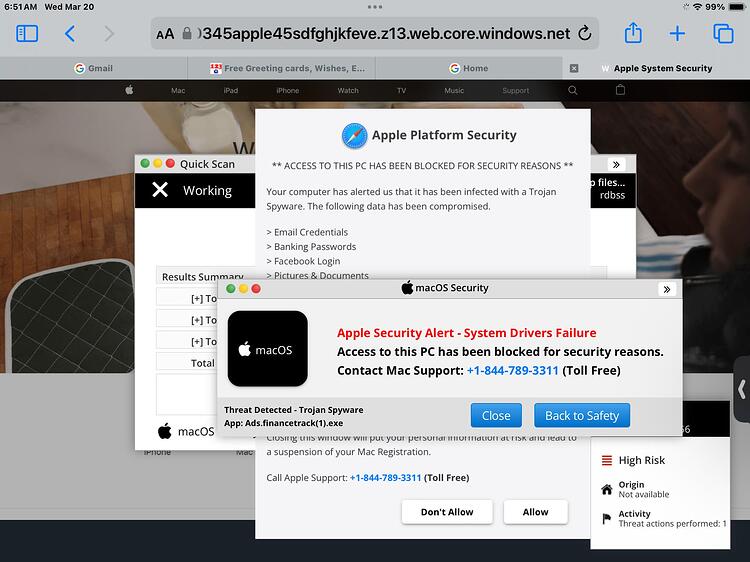The image size is (750, 562).
Task: Open Support in Apple navigation
Action: click(516, 90)
